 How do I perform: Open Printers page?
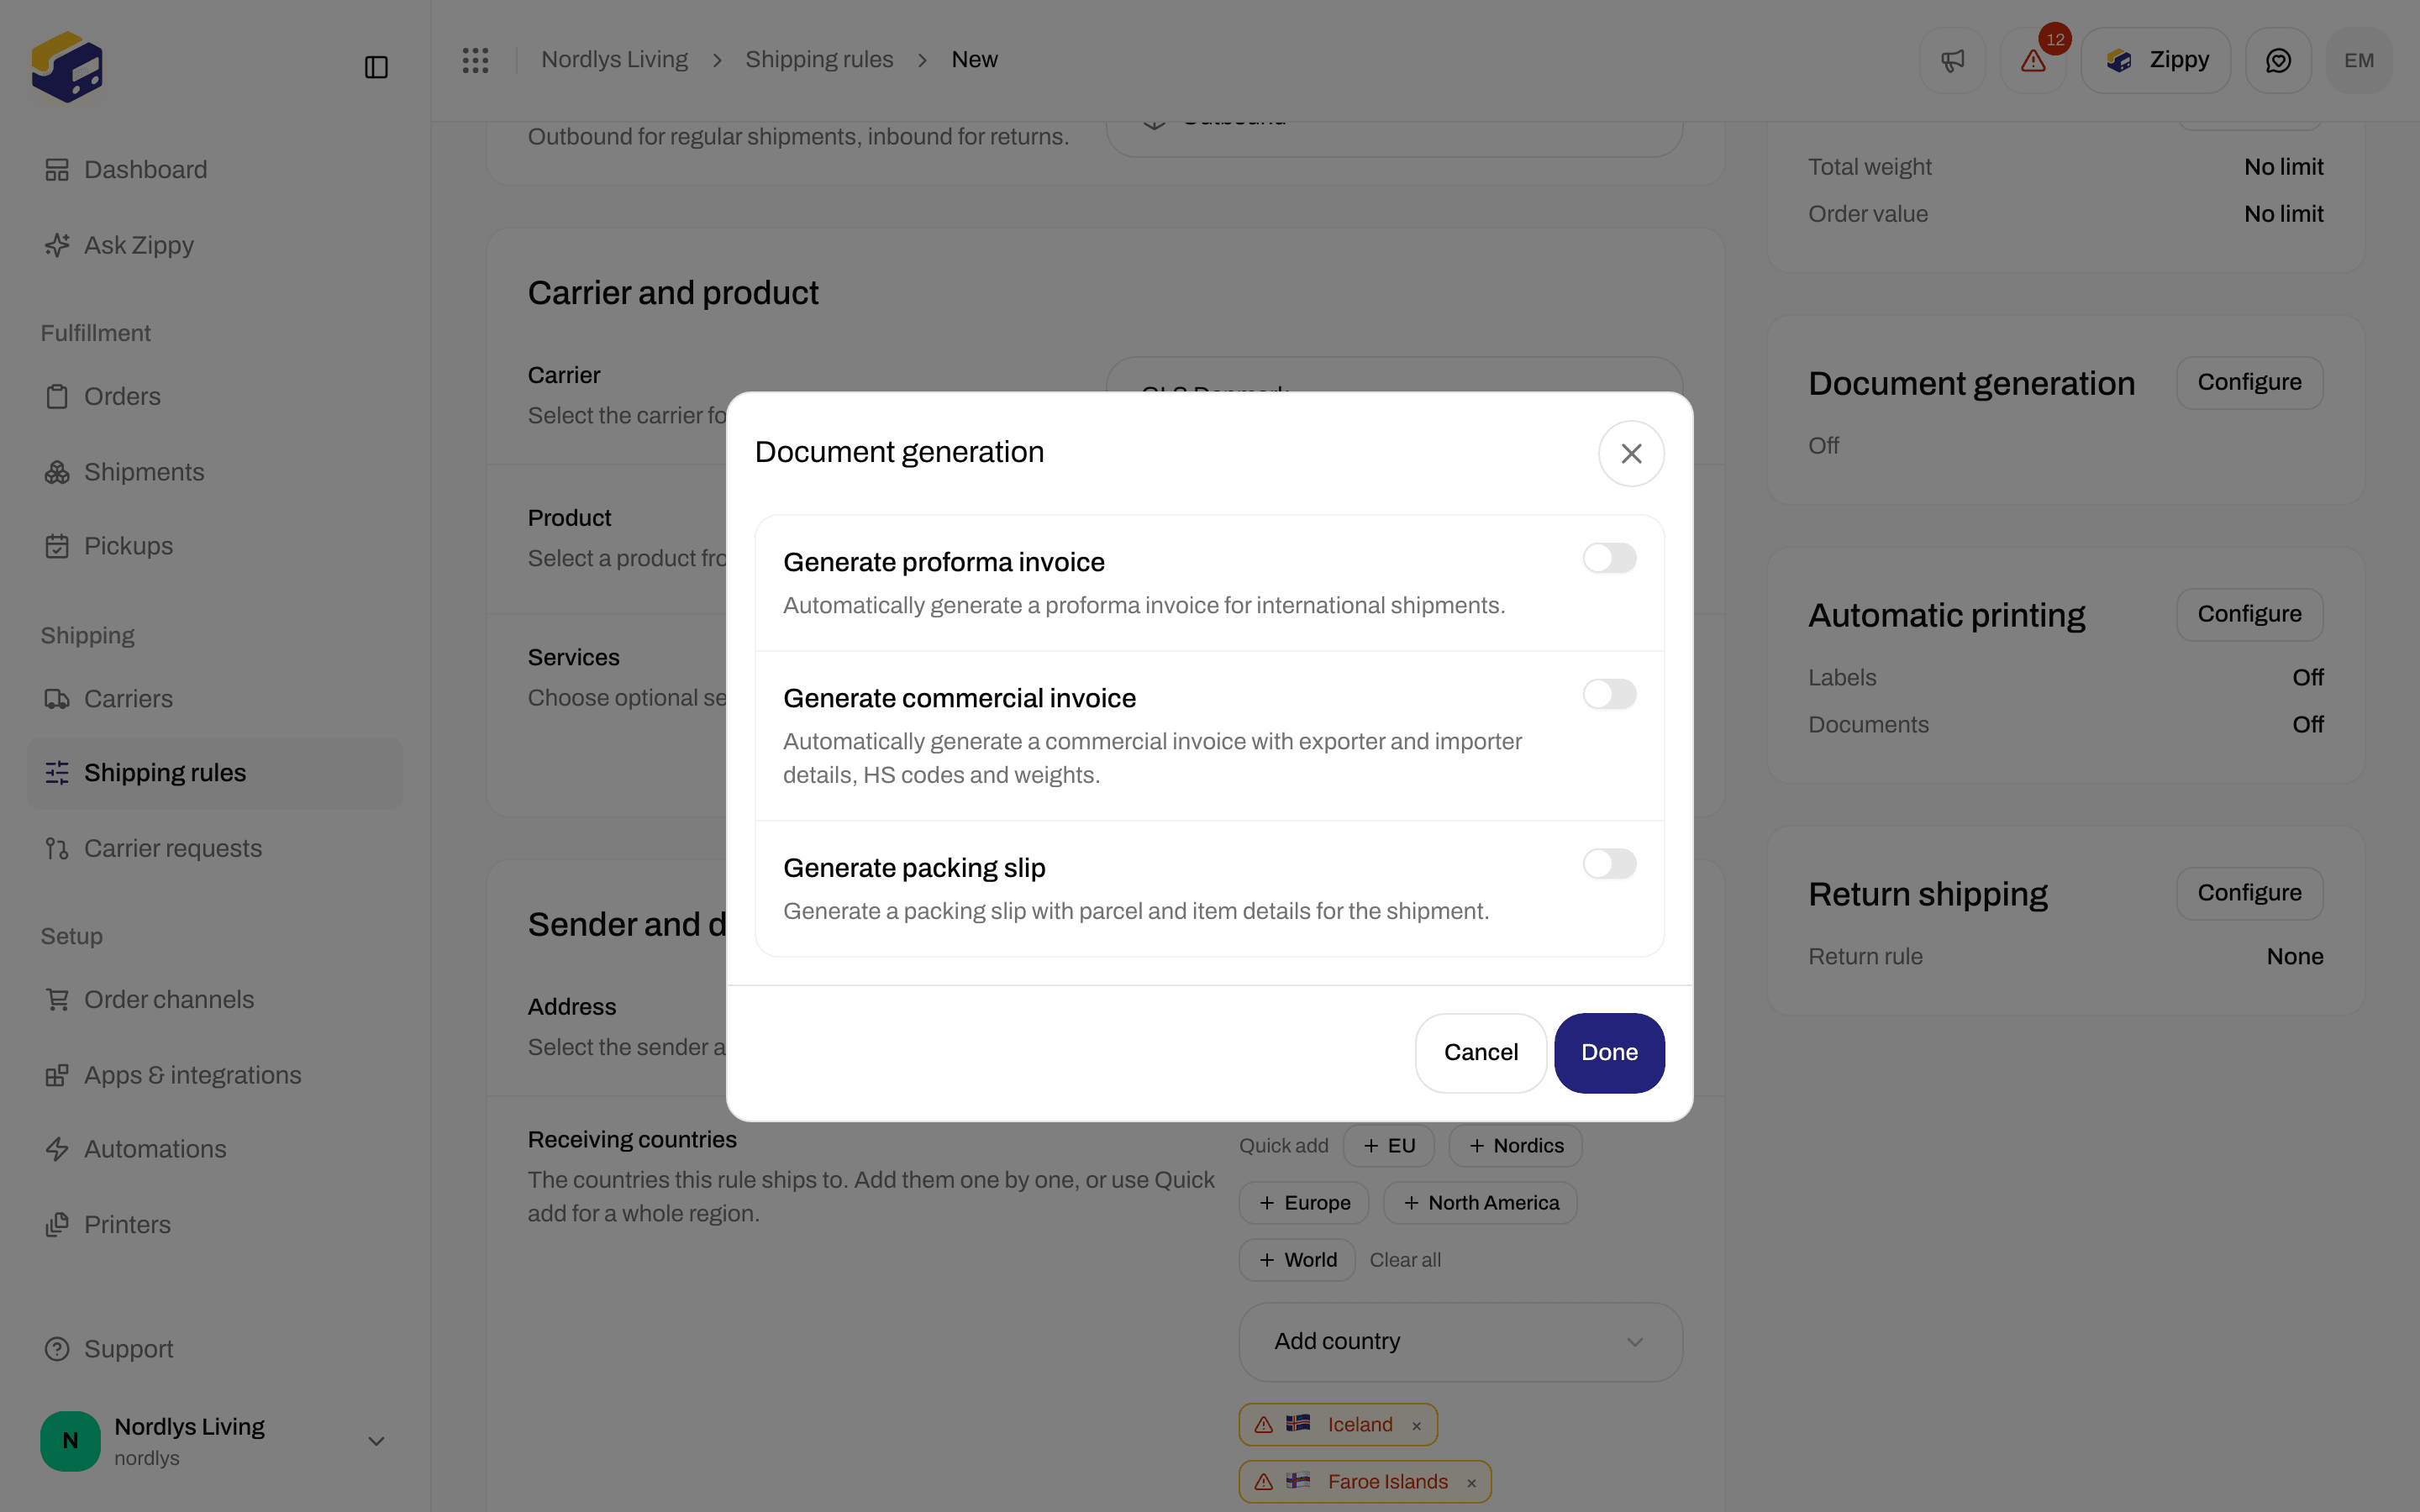(215, 1225)
